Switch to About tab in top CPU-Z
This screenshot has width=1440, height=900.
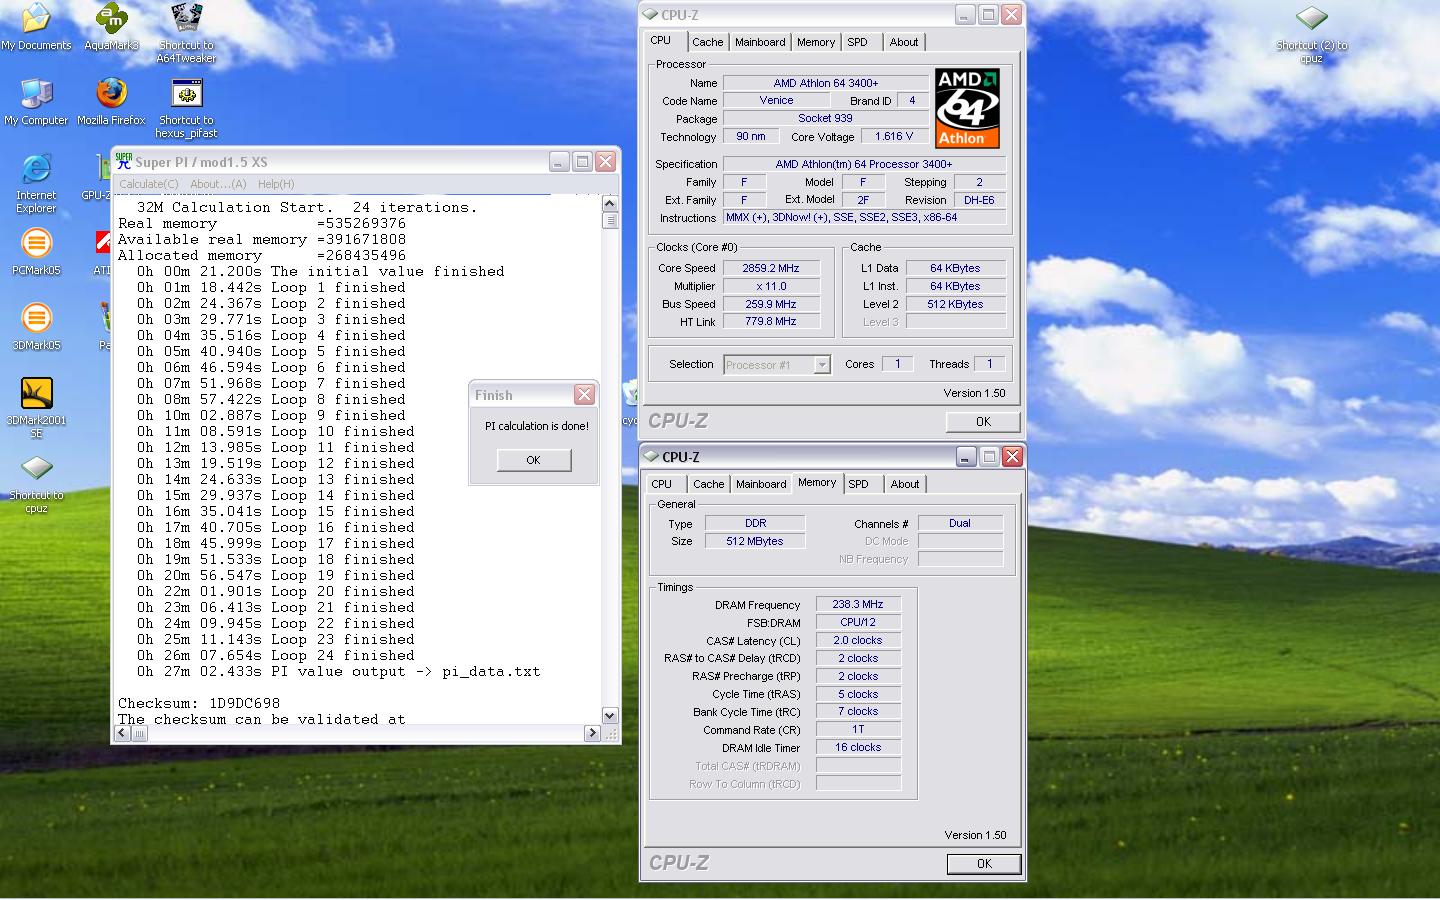(x=904, y=42)
